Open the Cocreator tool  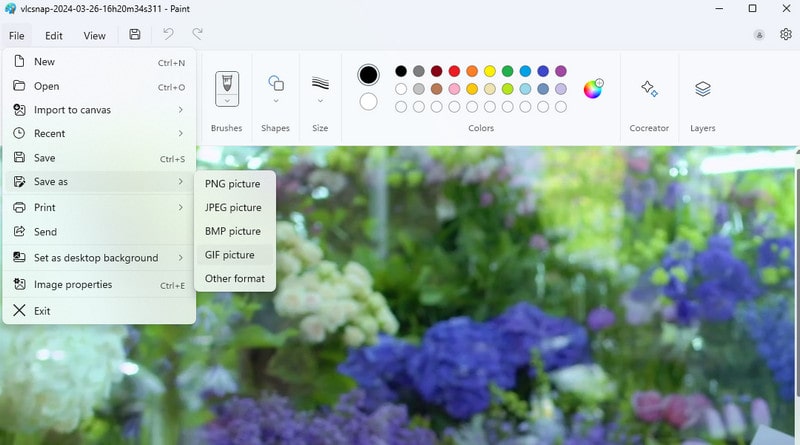click(649, 89)
